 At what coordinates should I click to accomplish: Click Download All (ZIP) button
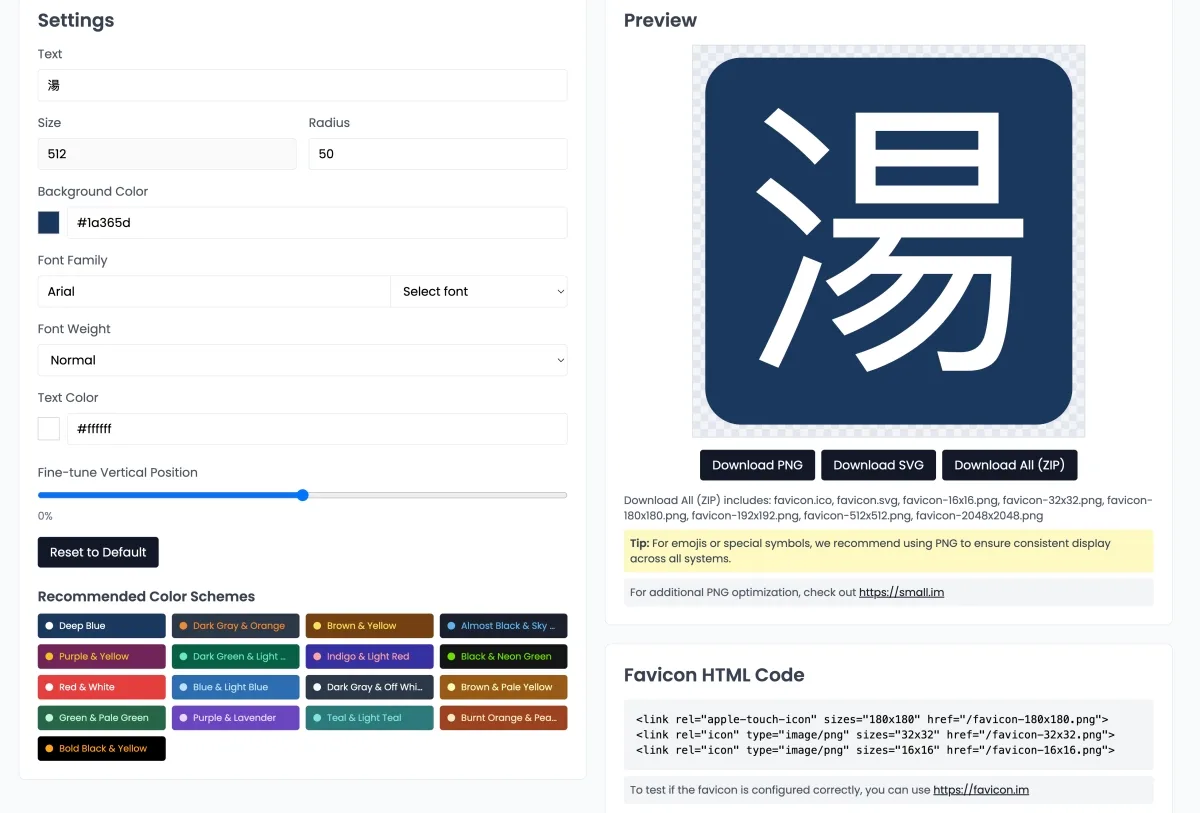1009,465
